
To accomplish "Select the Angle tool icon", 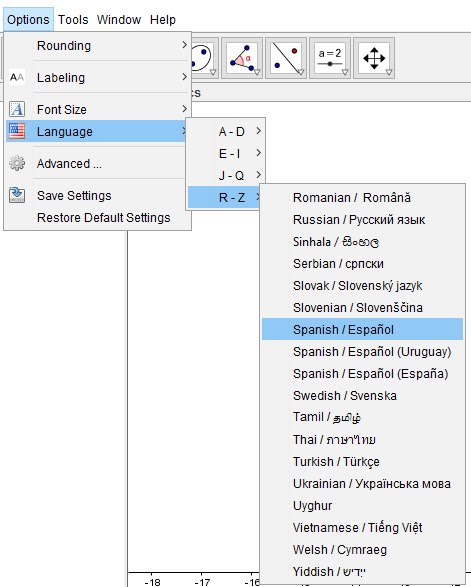I will tap(241, 58).
